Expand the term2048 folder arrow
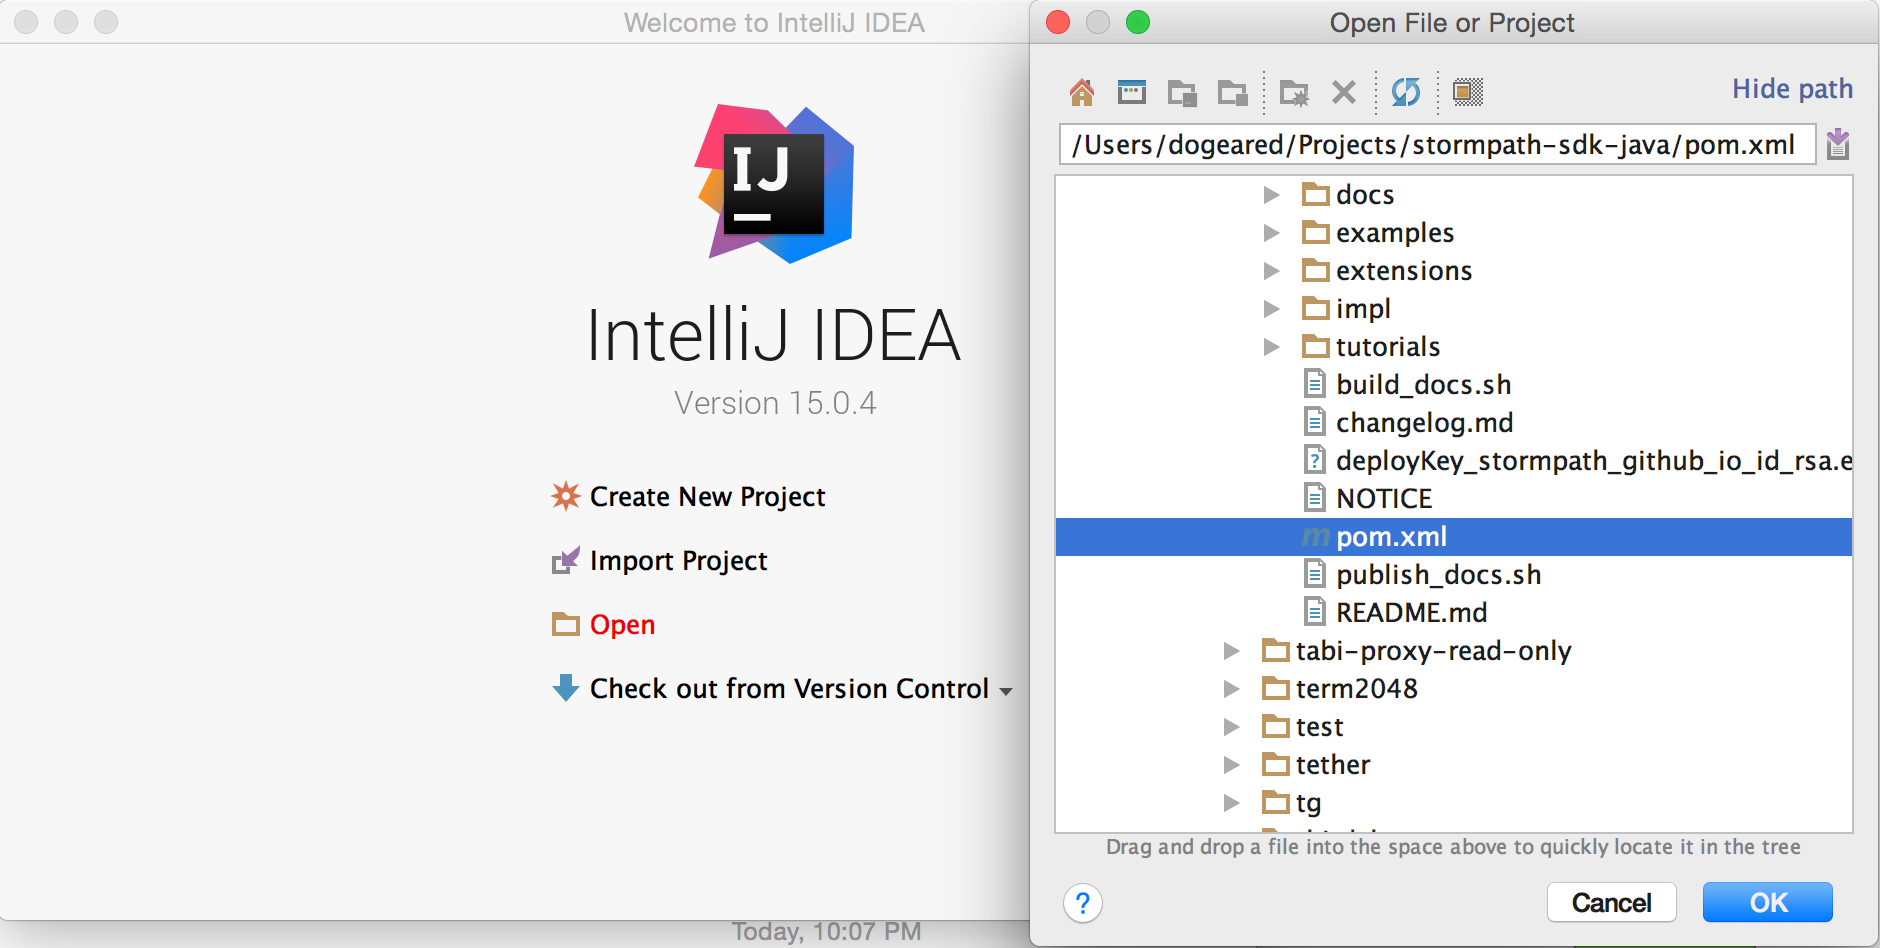 [1232, 689]
